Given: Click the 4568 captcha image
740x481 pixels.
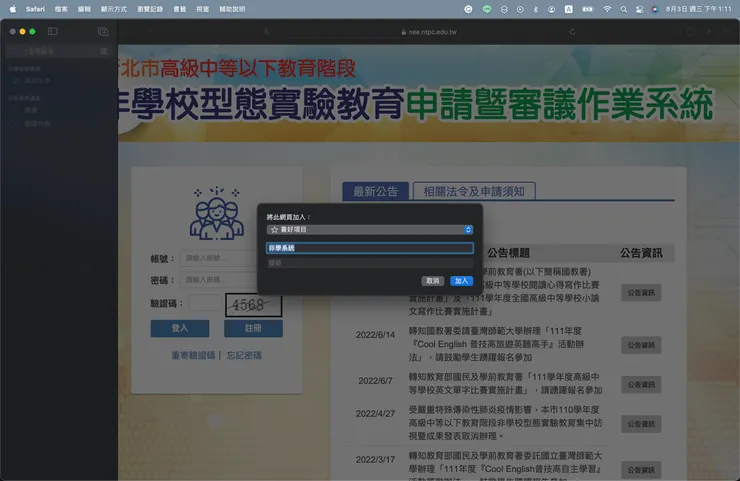Looking at the screenshot, I should click(253, 305).
